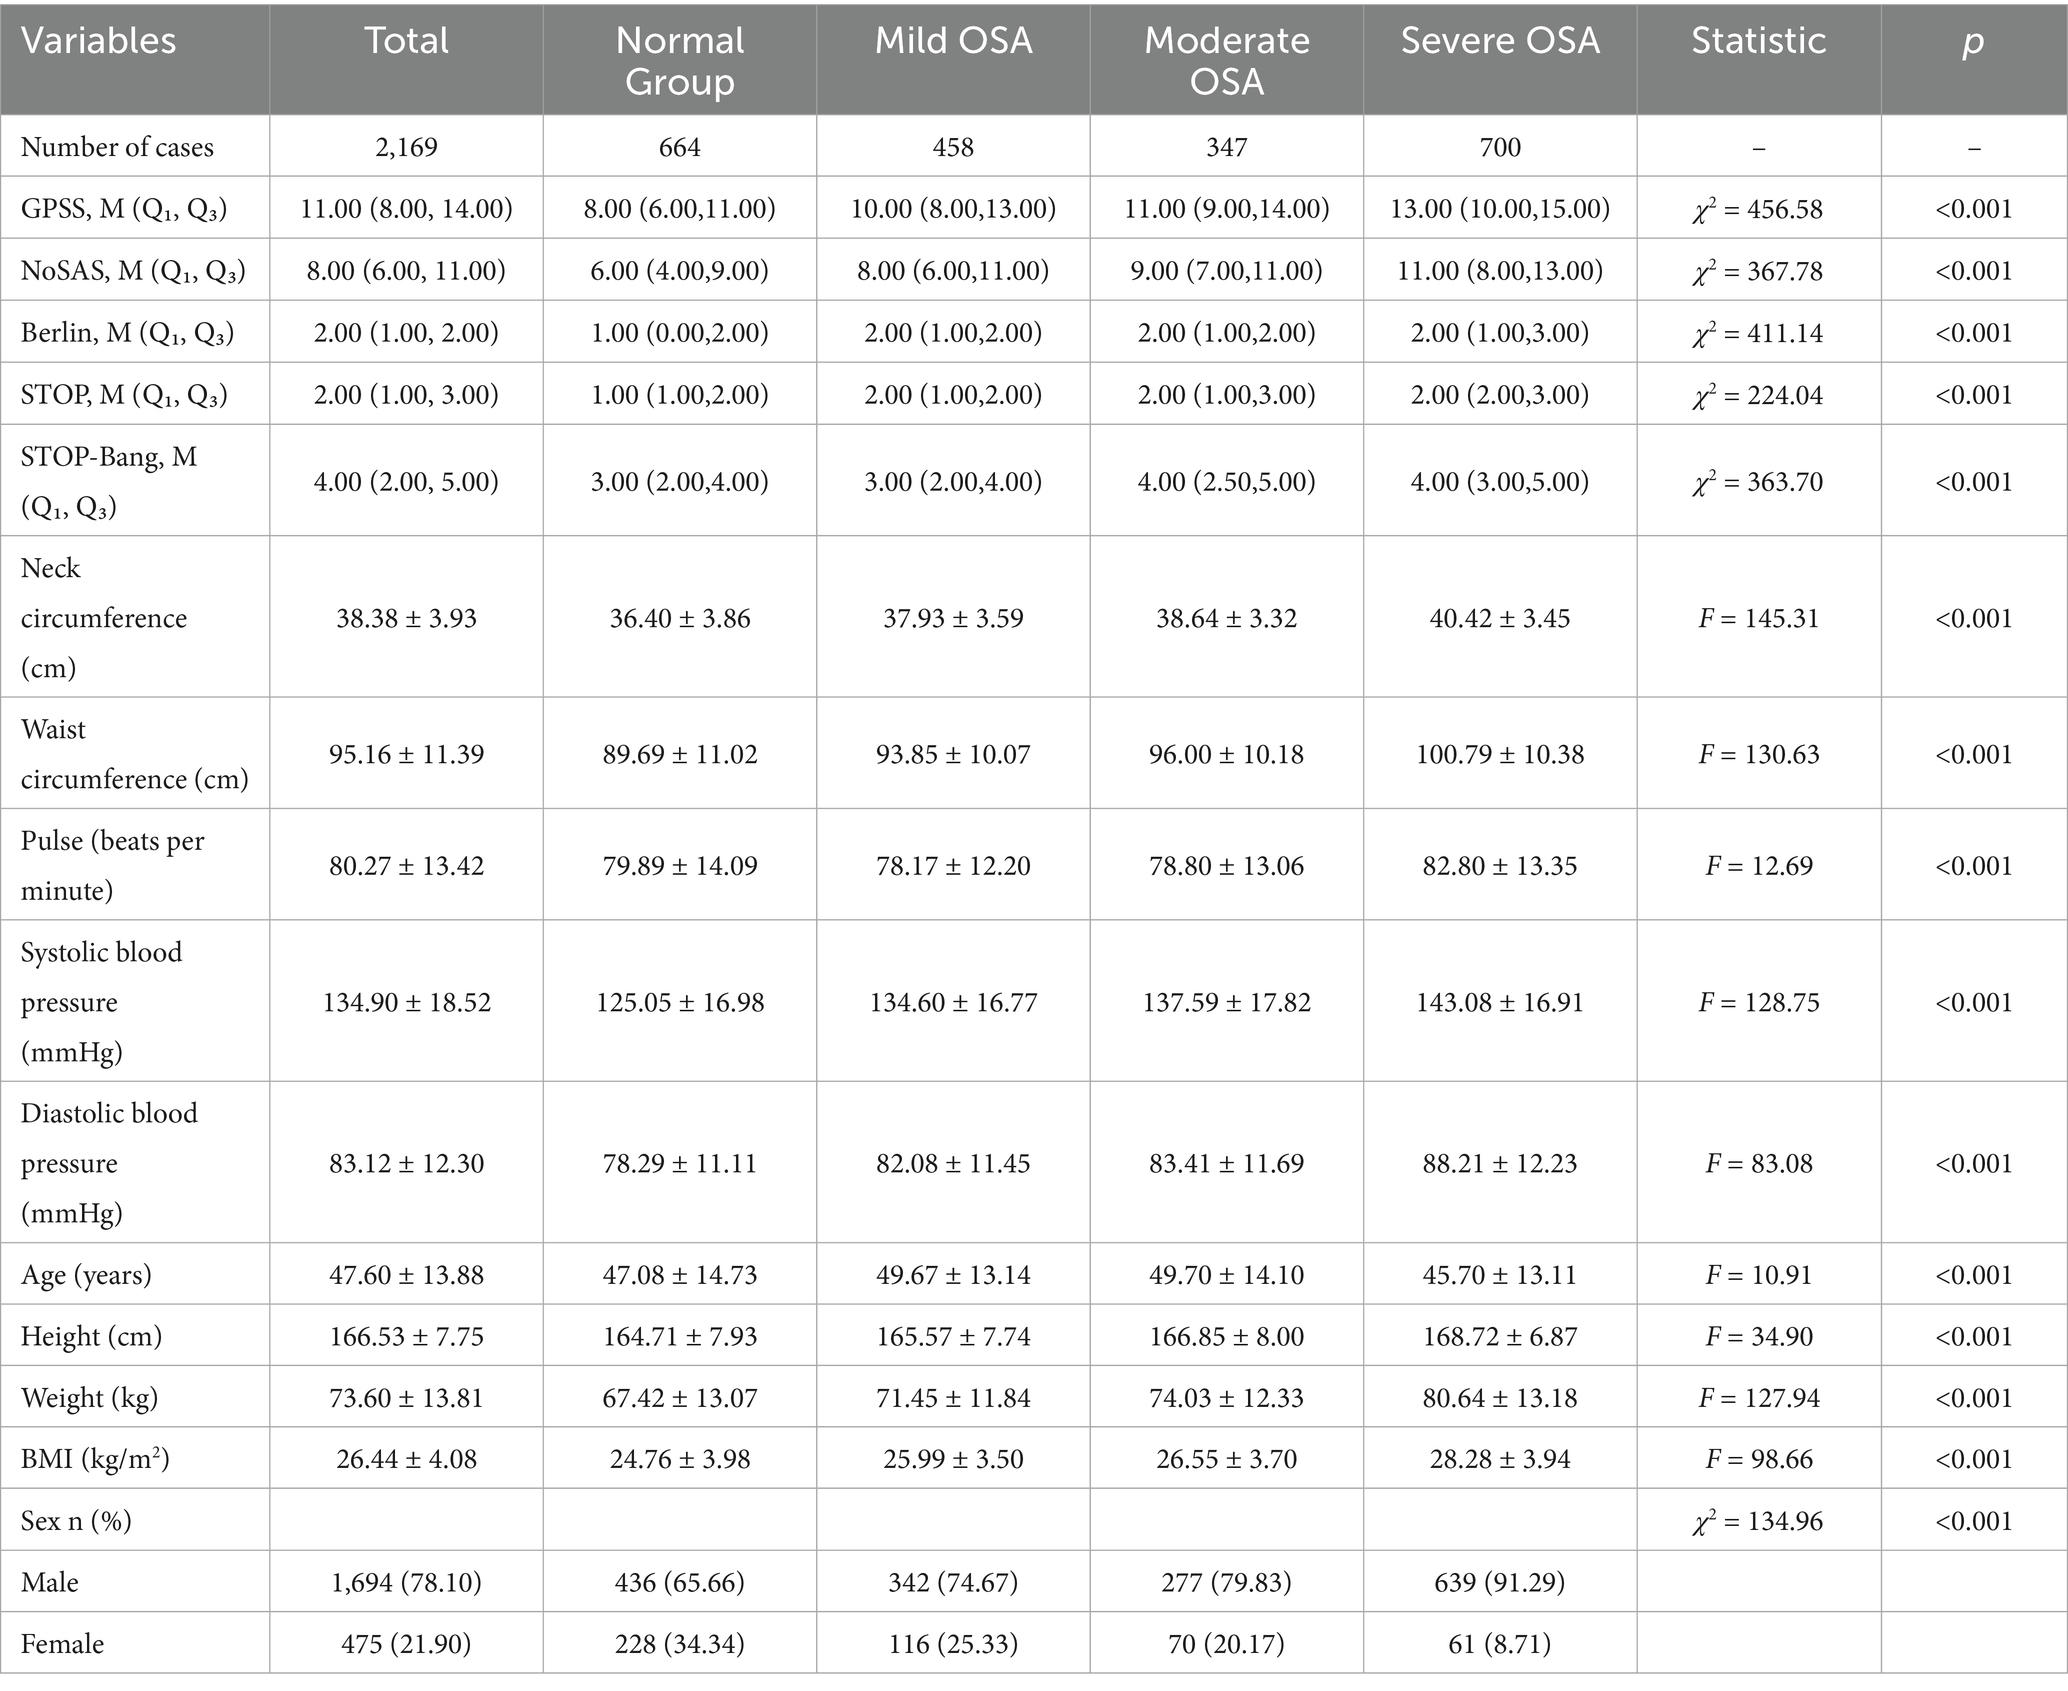The width and height of the screenshot is (2068, 1691).
Task: Select the BMI row label cell
Action: [95, 1459]
